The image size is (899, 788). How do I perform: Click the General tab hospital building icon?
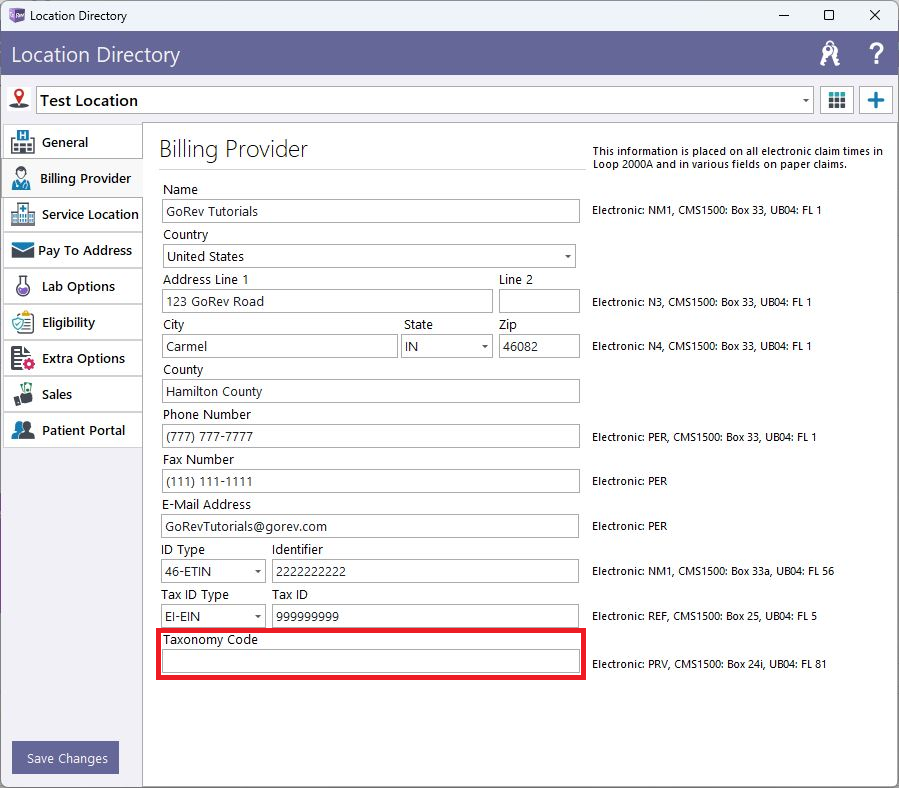click(x=22, y=142)
